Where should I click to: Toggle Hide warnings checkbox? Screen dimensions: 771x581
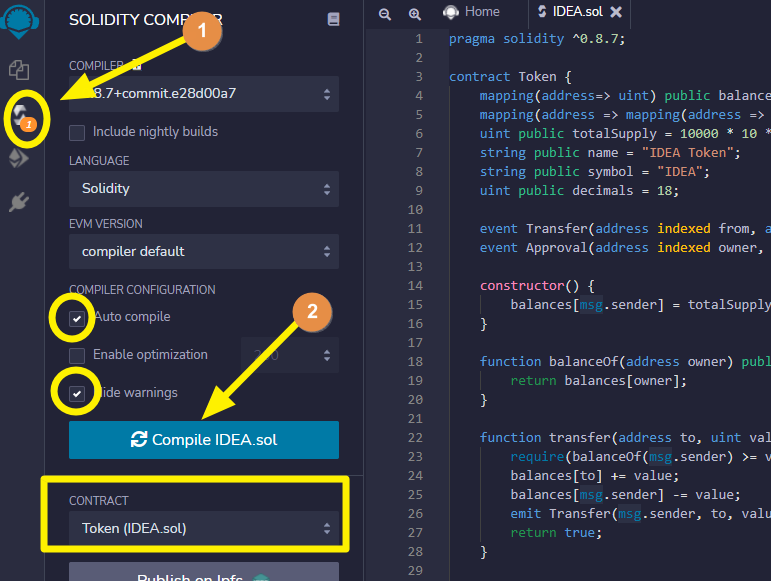point(77,393)
